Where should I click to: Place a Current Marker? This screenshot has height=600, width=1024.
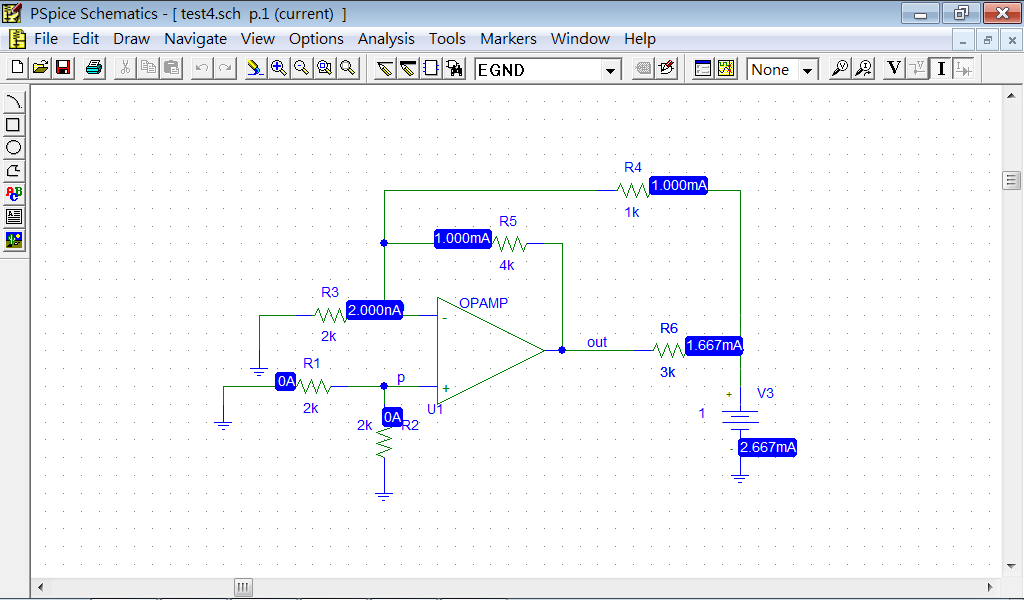863,68
